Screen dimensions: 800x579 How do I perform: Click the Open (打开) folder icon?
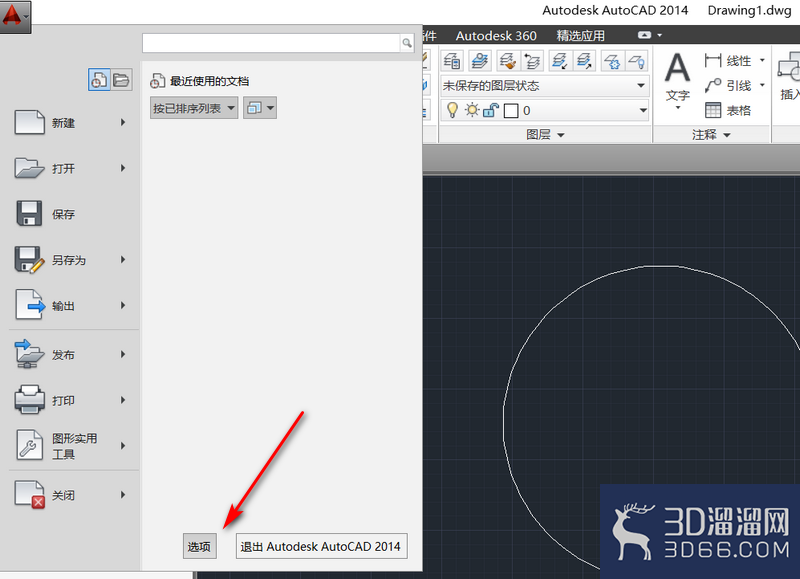pyautogui.click(x=30, y=168)
